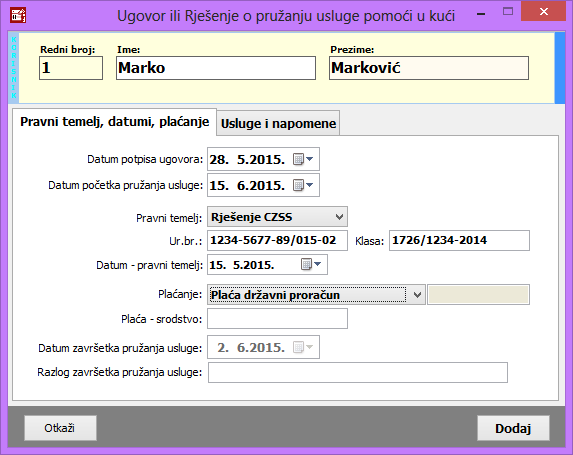Image resolution: width=573 pixels, height=455 pixels.
Task: Select Plaća državni proračun combo box
Action: (x=316, y=295)
